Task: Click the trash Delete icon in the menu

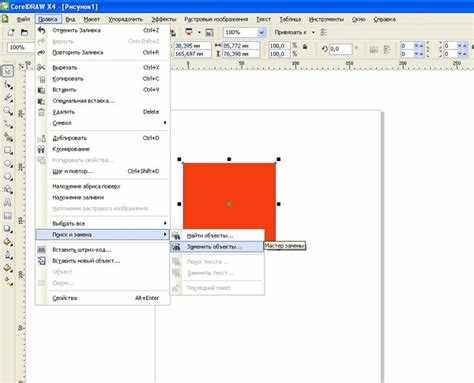Action: coord(41,112)
